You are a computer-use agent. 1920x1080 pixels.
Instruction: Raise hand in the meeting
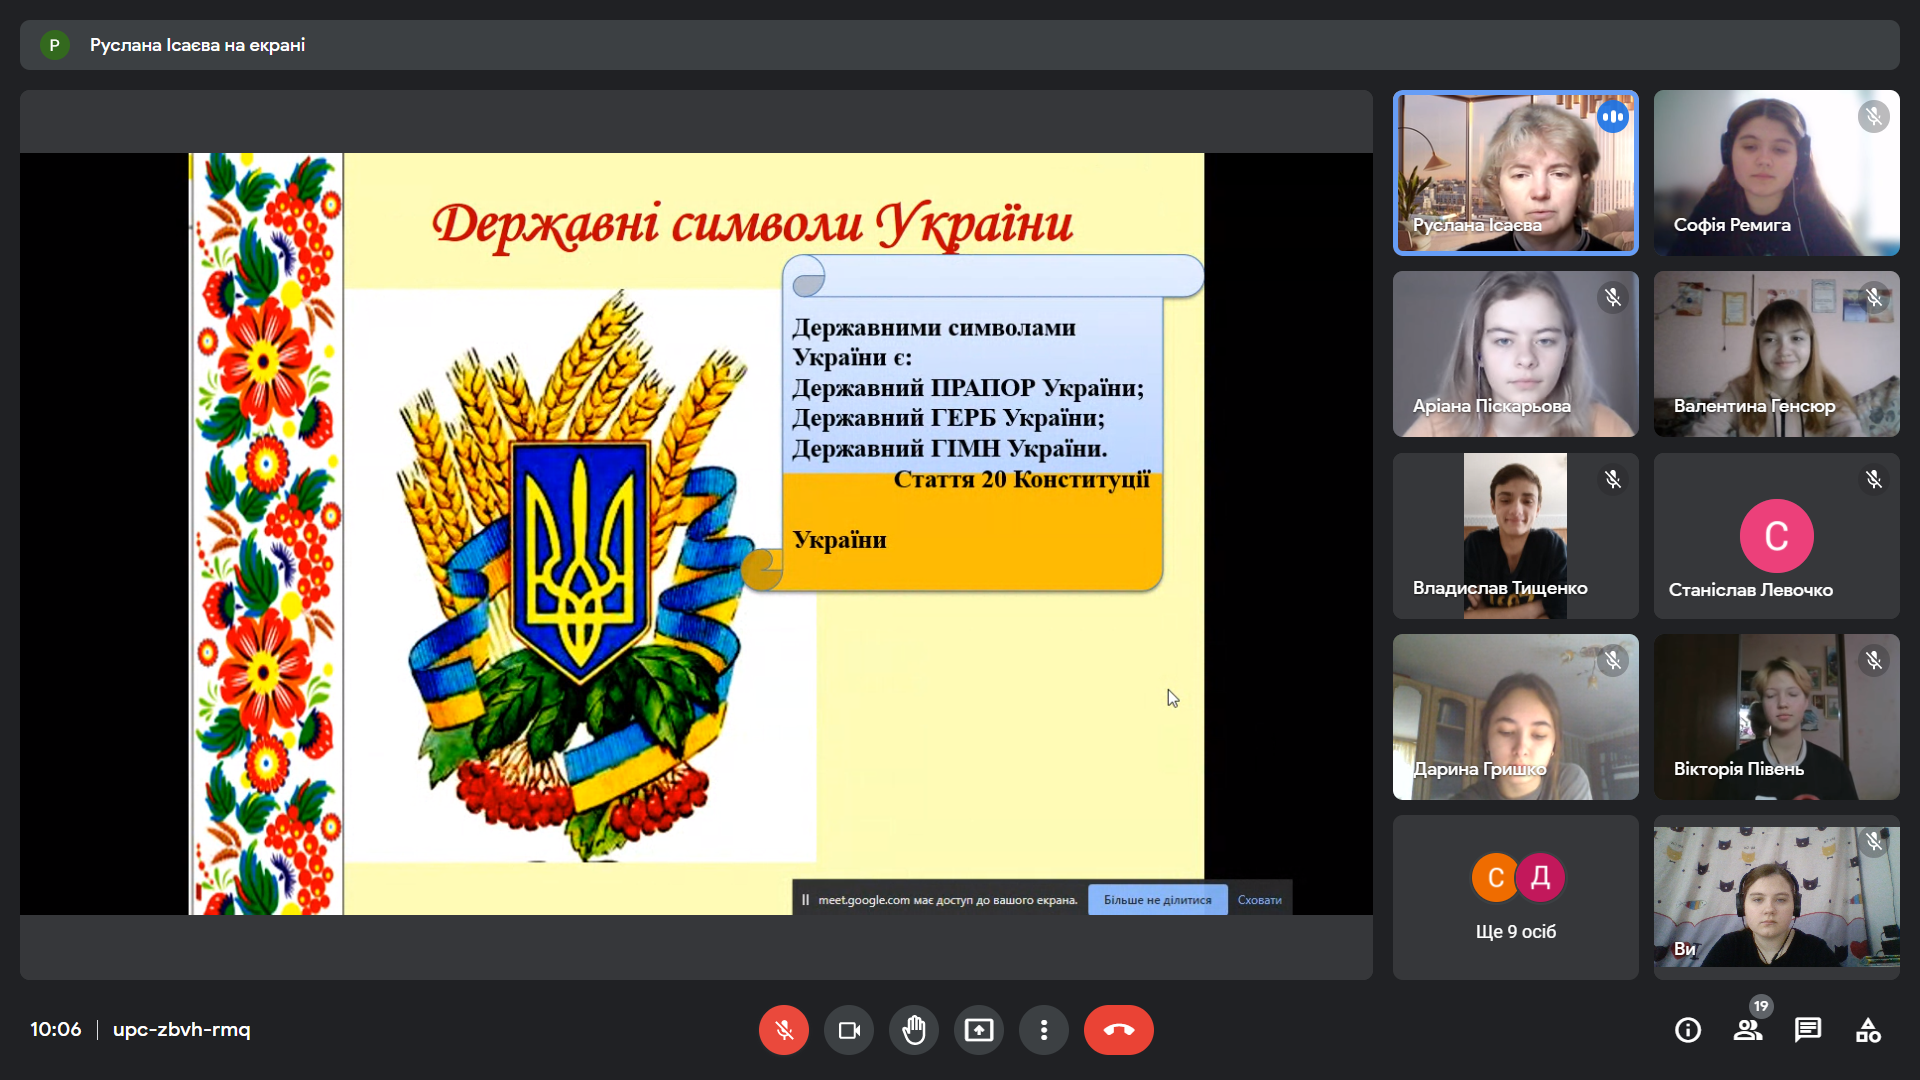pyautogui.click(x=913, y=1030)
